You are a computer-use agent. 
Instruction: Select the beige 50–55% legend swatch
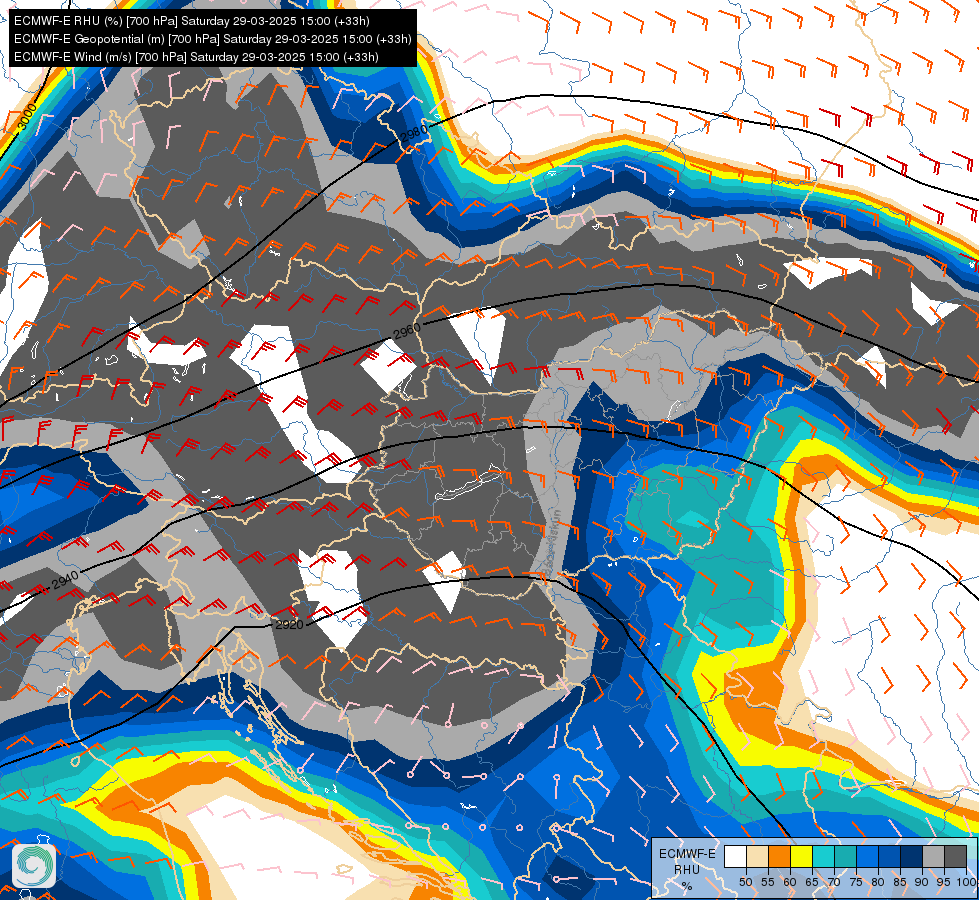click(x=757, y=856)
